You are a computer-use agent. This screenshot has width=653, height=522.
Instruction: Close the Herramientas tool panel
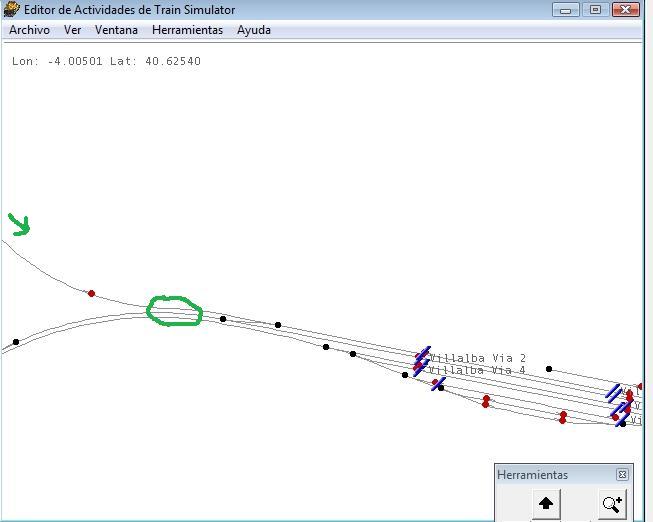[622, 475]
